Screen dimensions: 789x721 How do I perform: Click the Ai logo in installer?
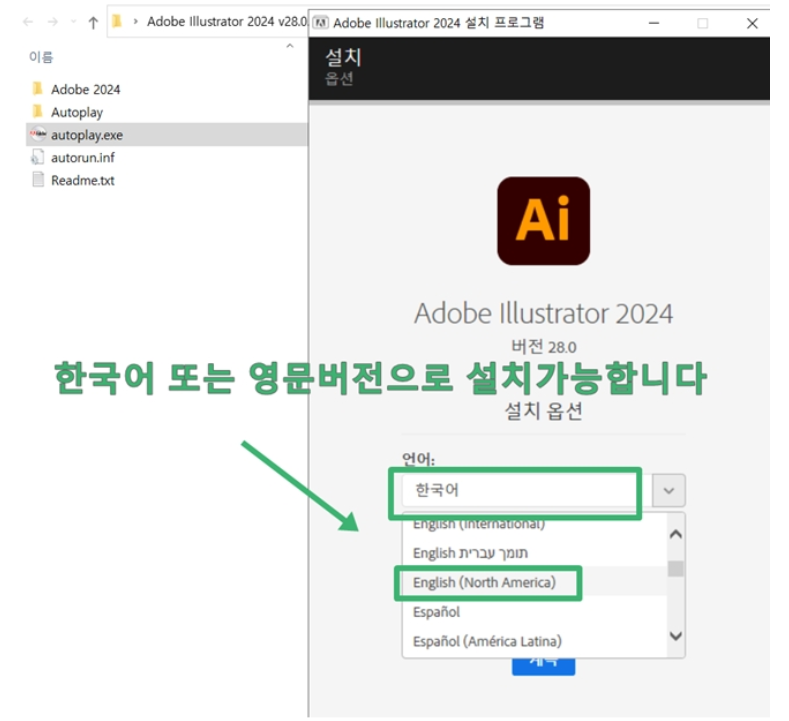click(x=543, y=220)
